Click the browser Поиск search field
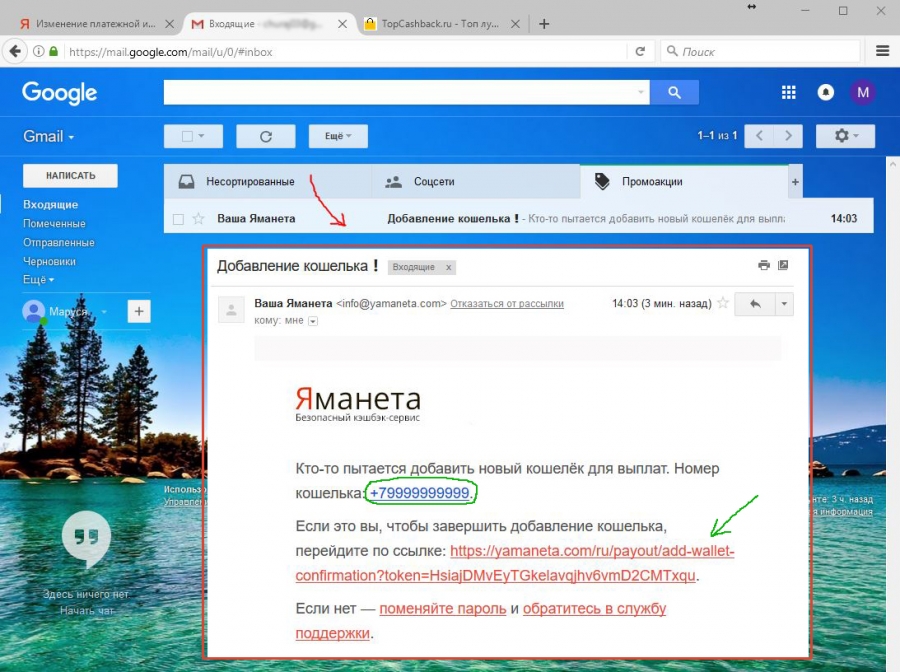The width and height of the screenshot is (900, 672). click(x=760, y=52)
